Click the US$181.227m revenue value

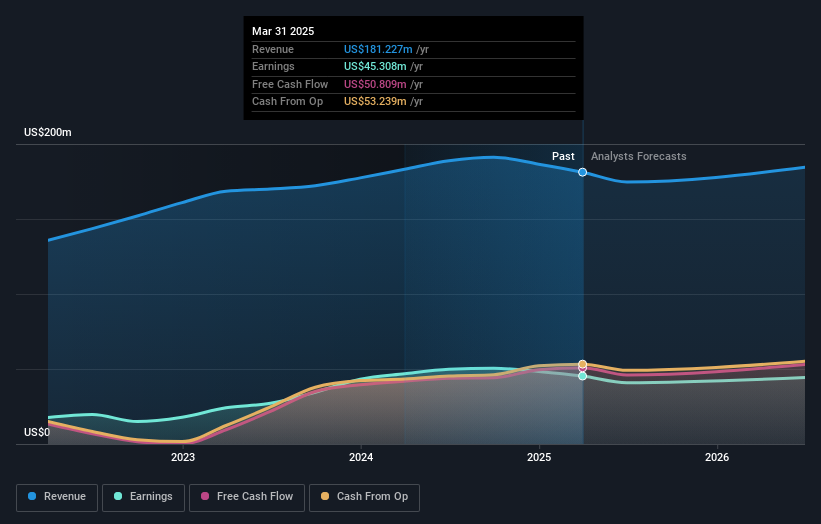pos(378,49)
